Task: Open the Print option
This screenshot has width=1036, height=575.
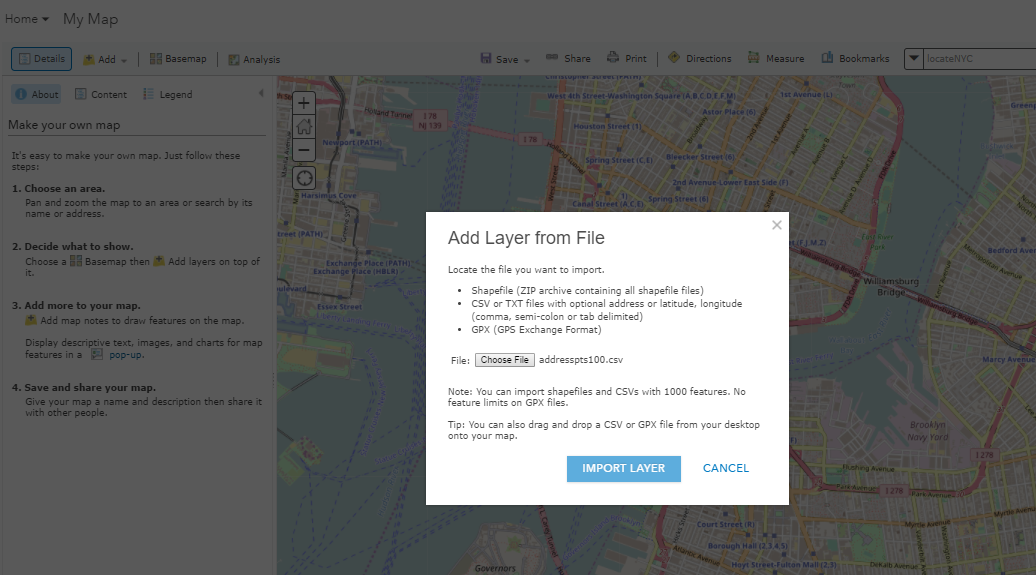Action: click(x=626, y=59)
